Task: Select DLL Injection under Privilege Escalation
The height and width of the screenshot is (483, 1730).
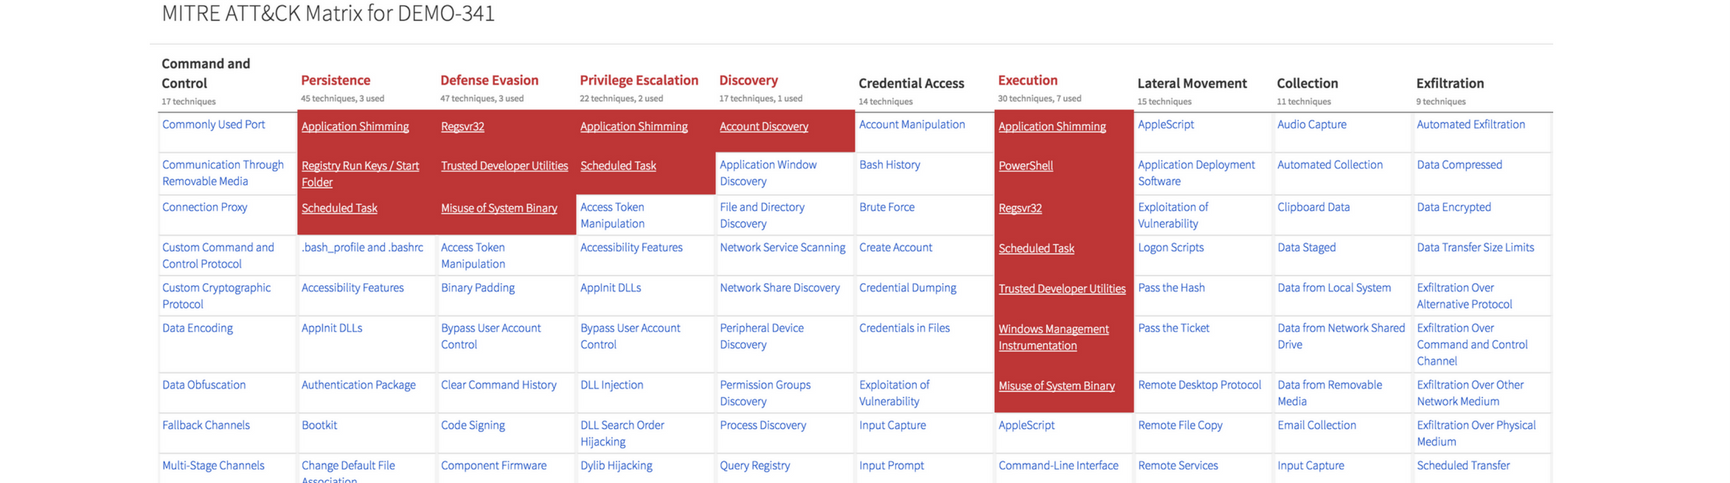Action: tap(611, 385)
